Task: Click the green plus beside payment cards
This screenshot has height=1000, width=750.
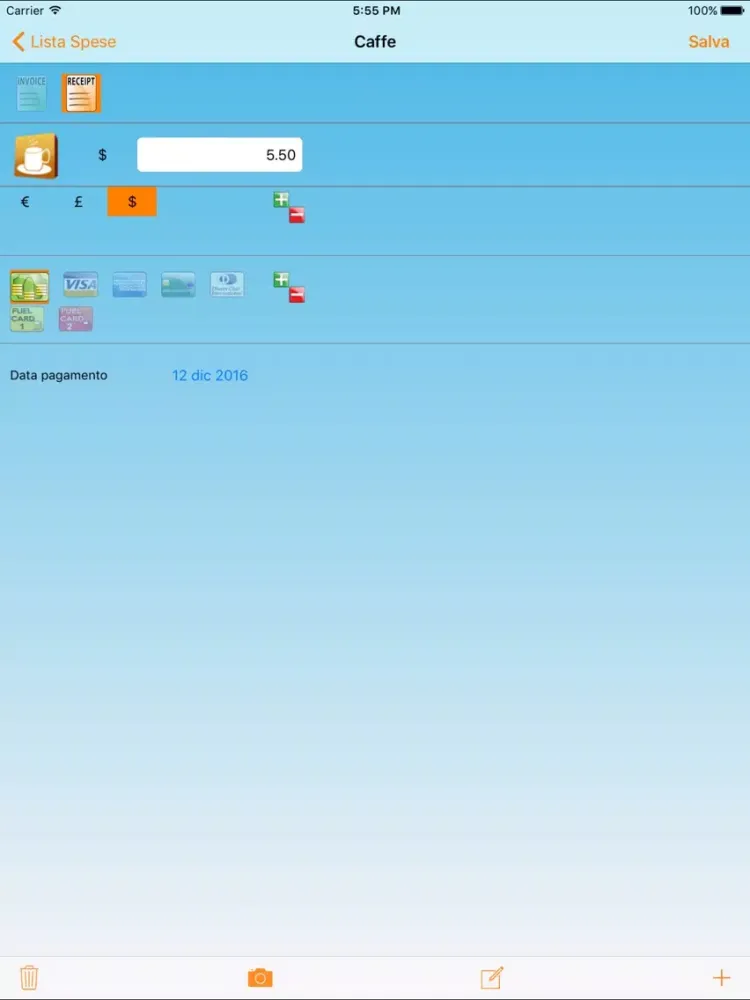Action: click(x=281, y=279)
